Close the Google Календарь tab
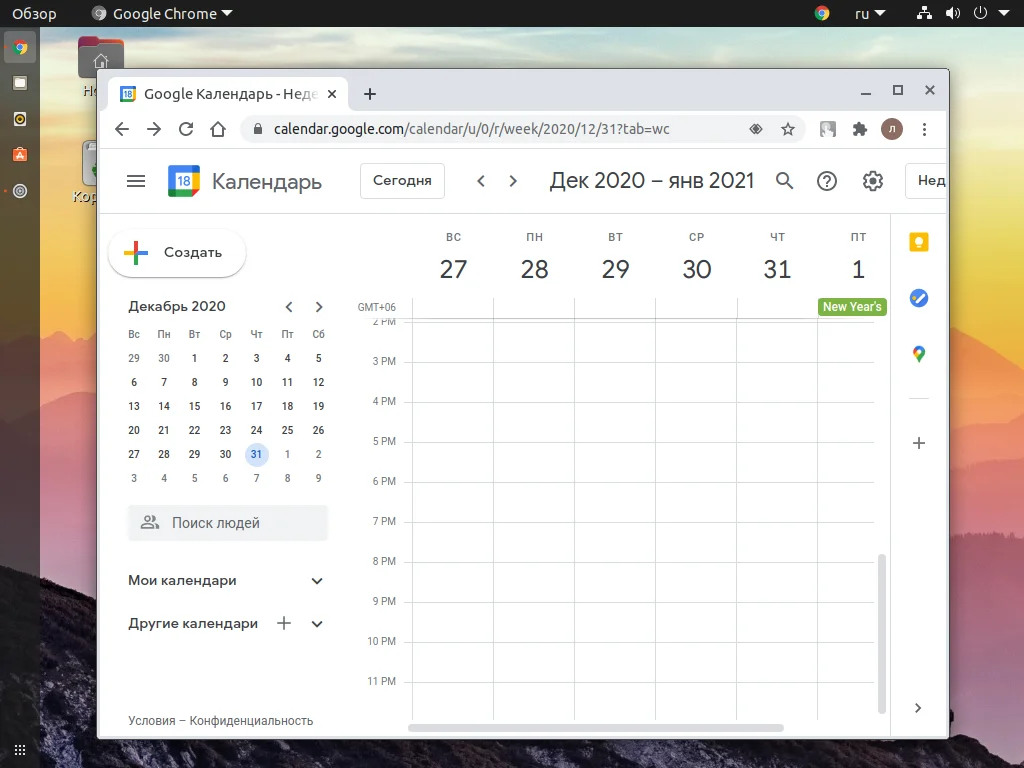The width and height of the screenshot is (1024, 768). tap(332, 94)
